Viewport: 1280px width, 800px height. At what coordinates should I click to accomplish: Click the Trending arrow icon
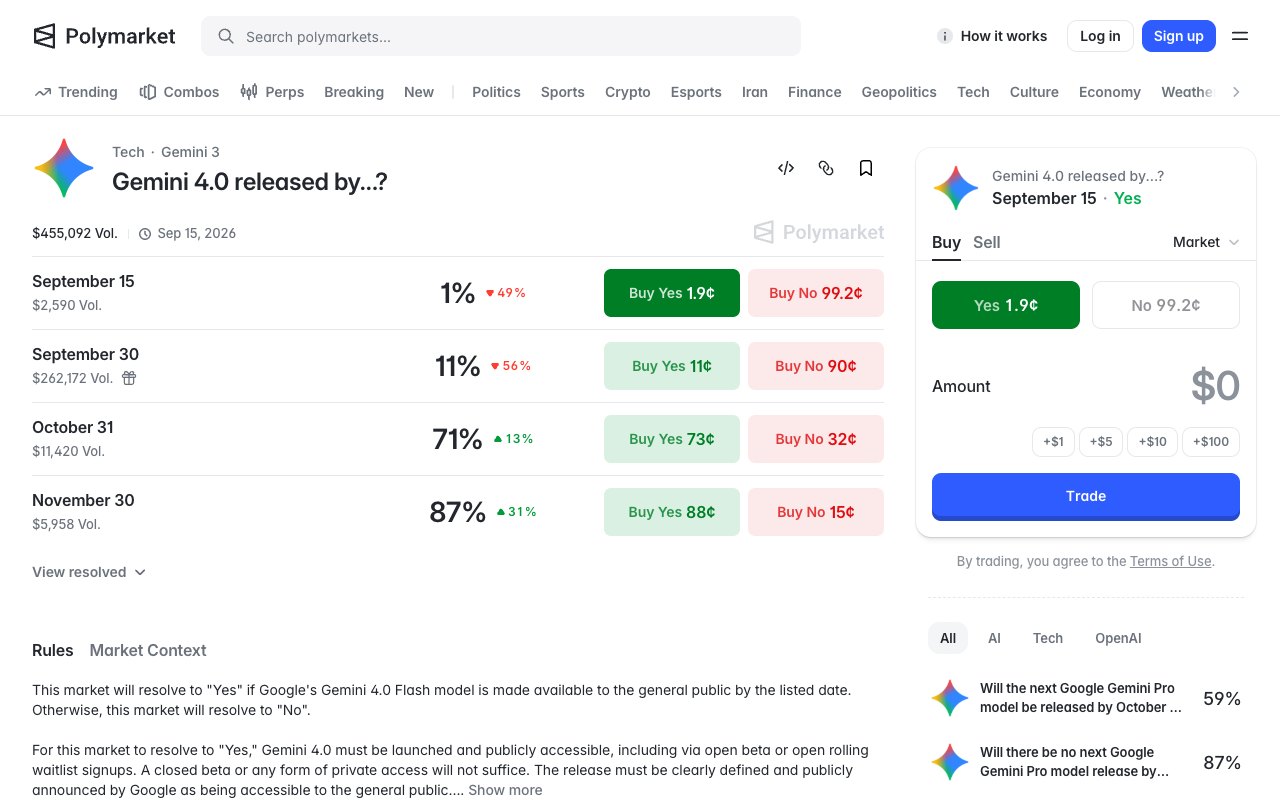pos(43,92)
